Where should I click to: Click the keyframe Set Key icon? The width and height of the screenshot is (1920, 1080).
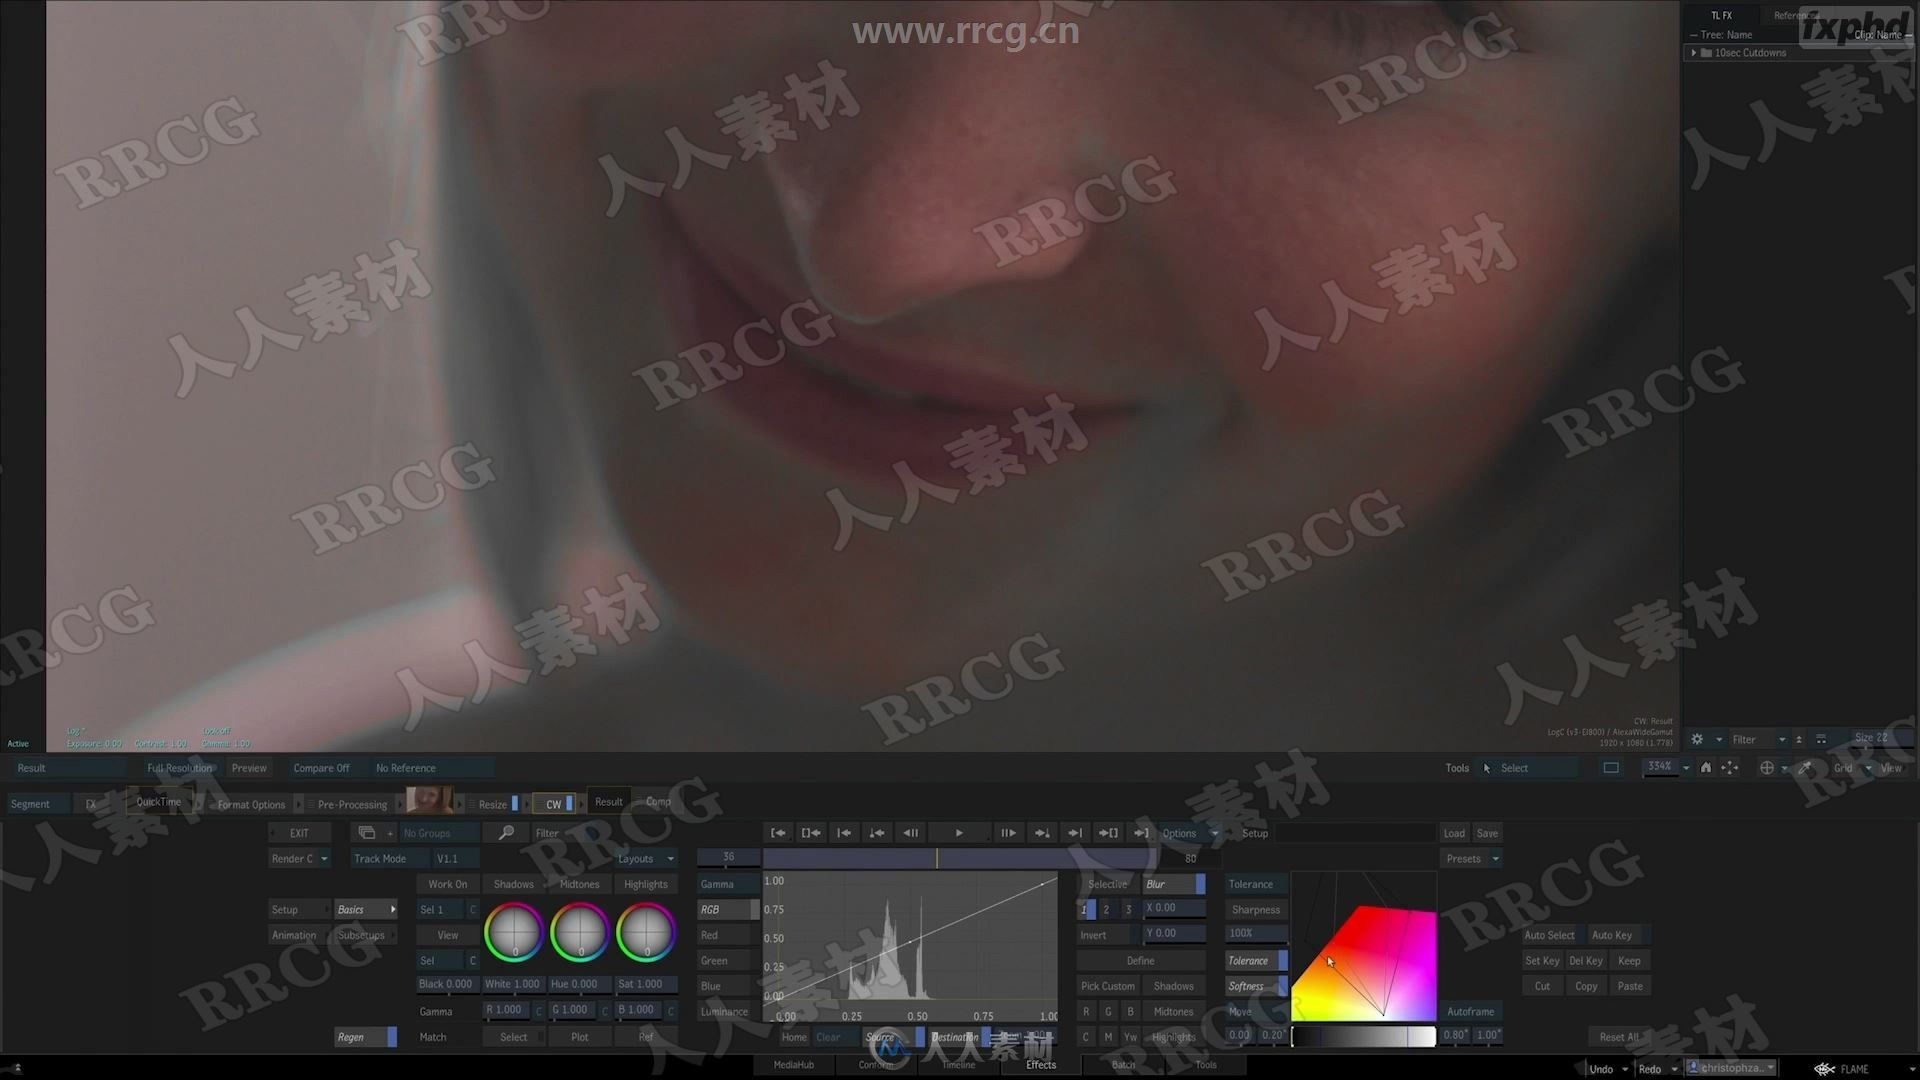[x=1543, y=961]
